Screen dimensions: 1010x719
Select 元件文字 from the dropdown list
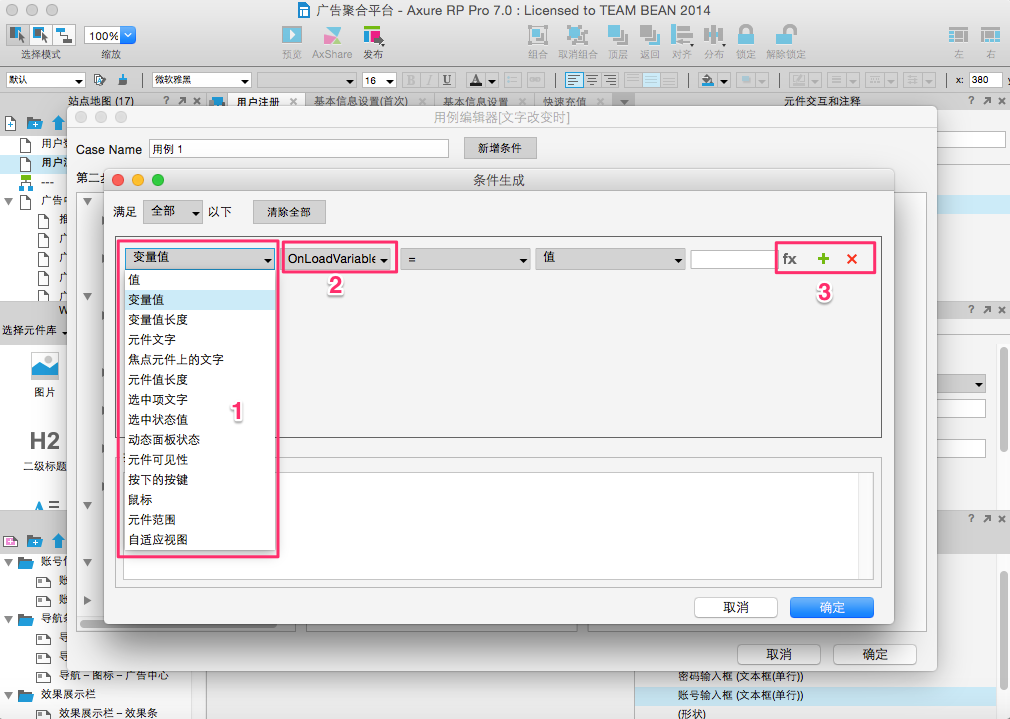(x=152, y=339)
